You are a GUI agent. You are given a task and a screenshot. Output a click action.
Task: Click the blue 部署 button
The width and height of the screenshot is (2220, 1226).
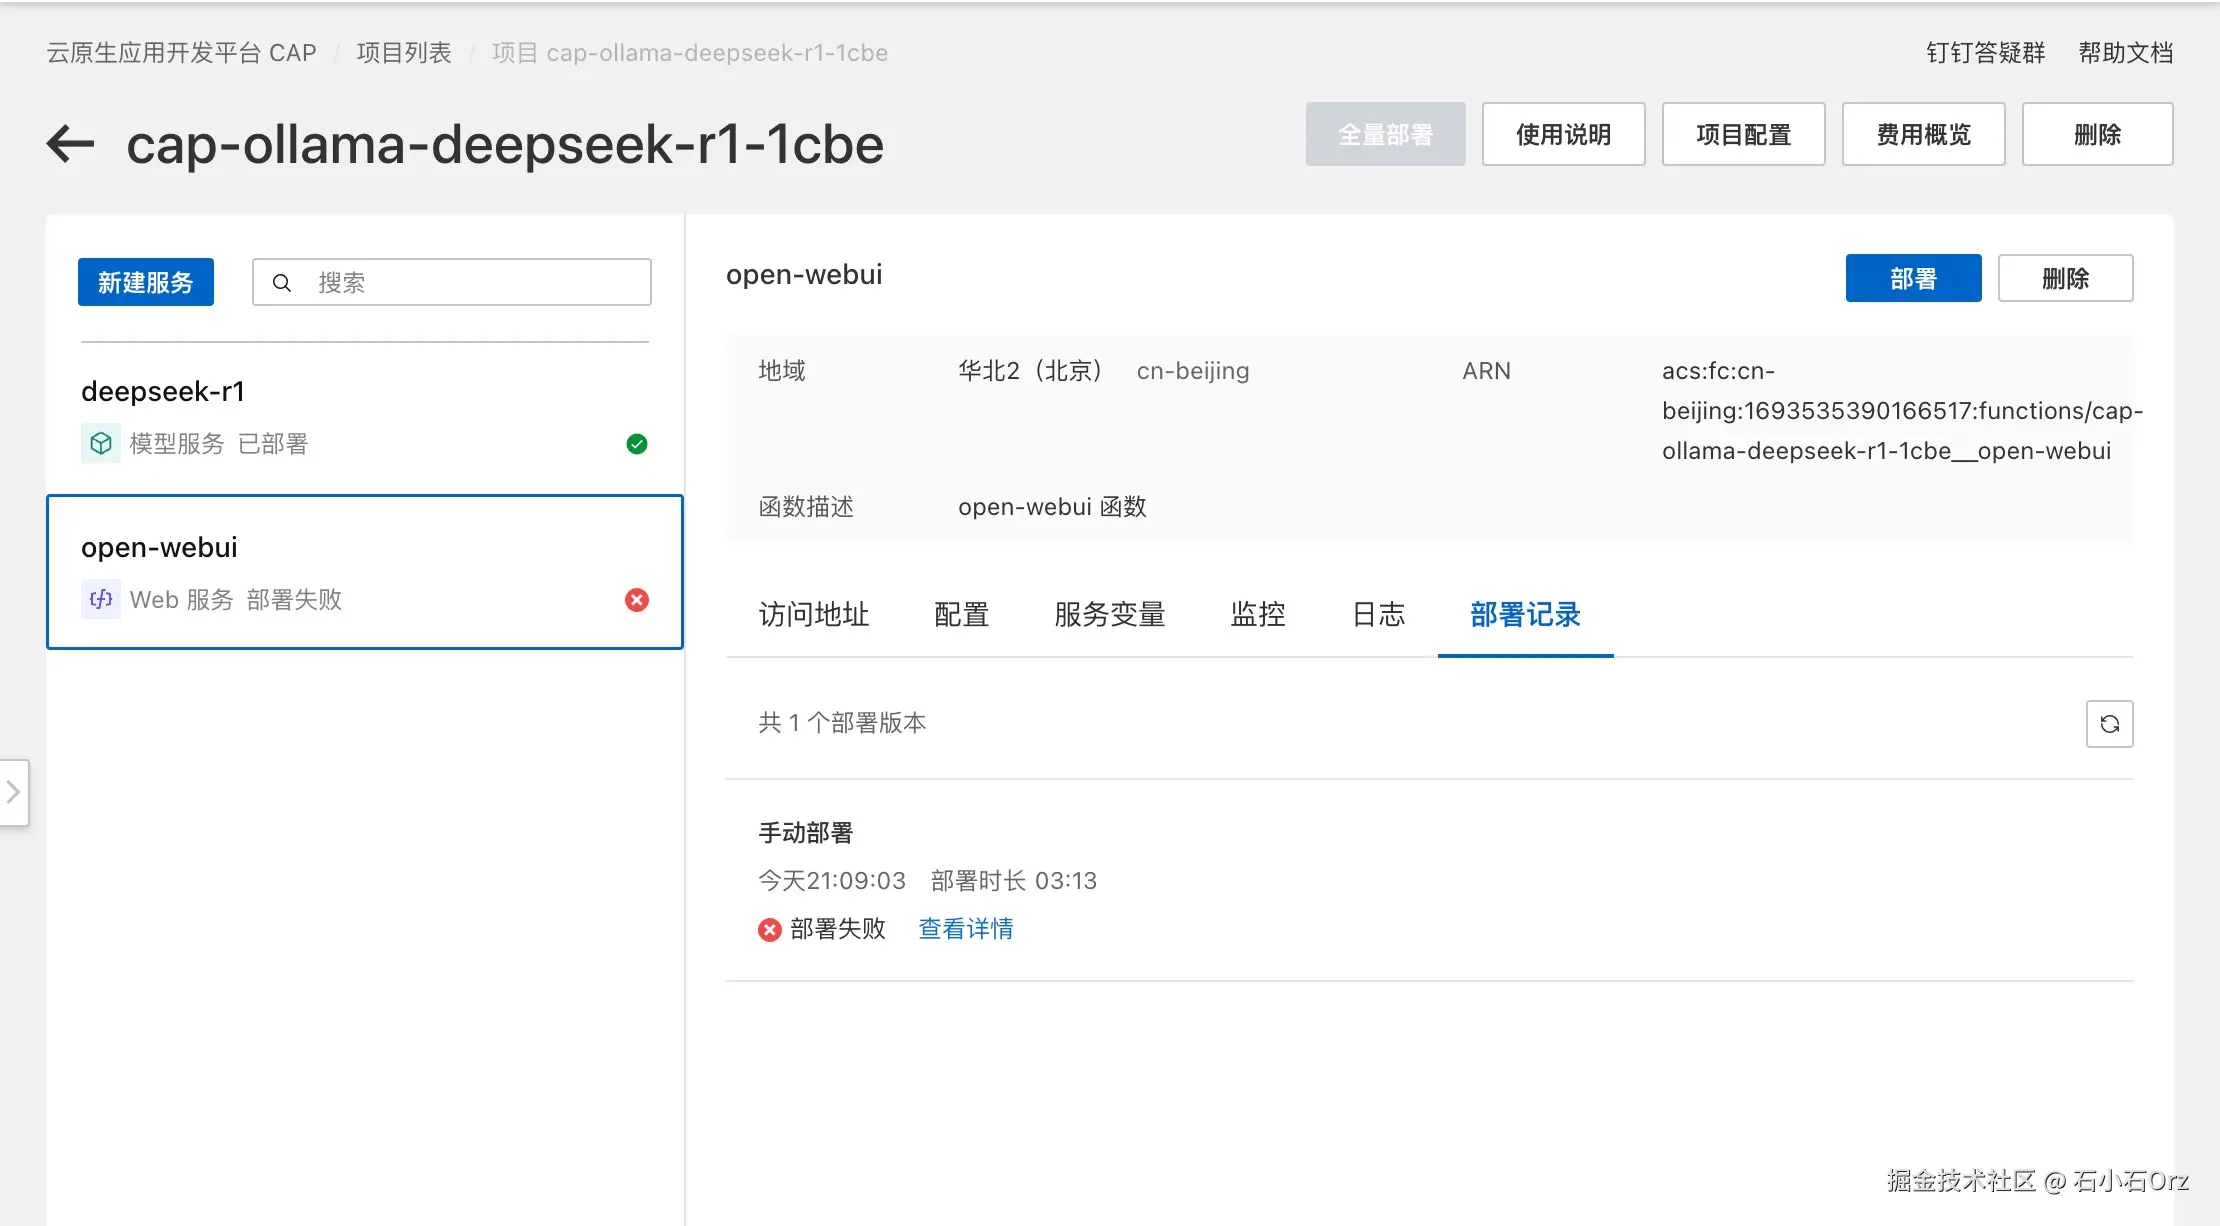pos(1912,278)
